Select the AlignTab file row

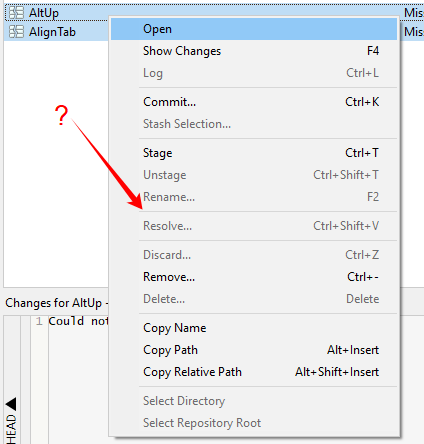[x=214, y=32]
